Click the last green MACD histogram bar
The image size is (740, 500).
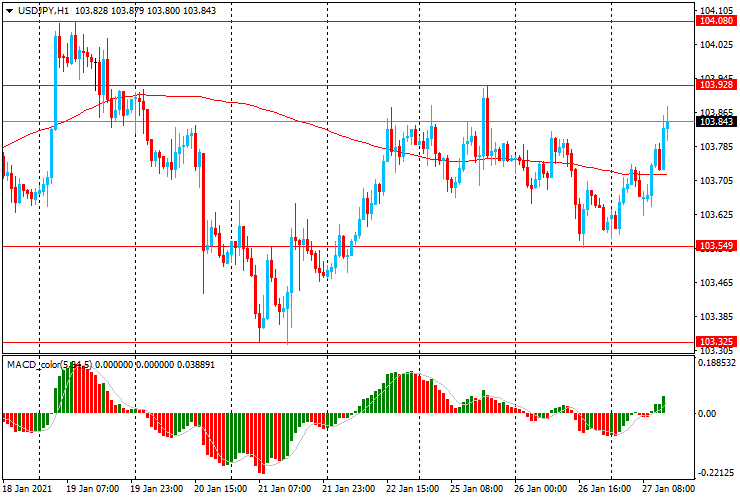coord(663,405)
